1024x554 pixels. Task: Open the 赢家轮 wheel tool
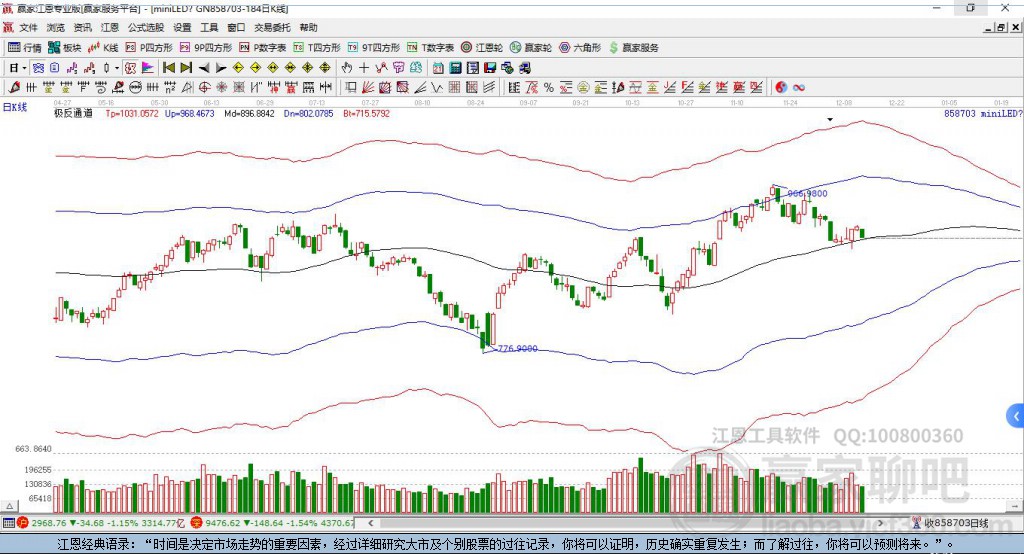point(531,48)
